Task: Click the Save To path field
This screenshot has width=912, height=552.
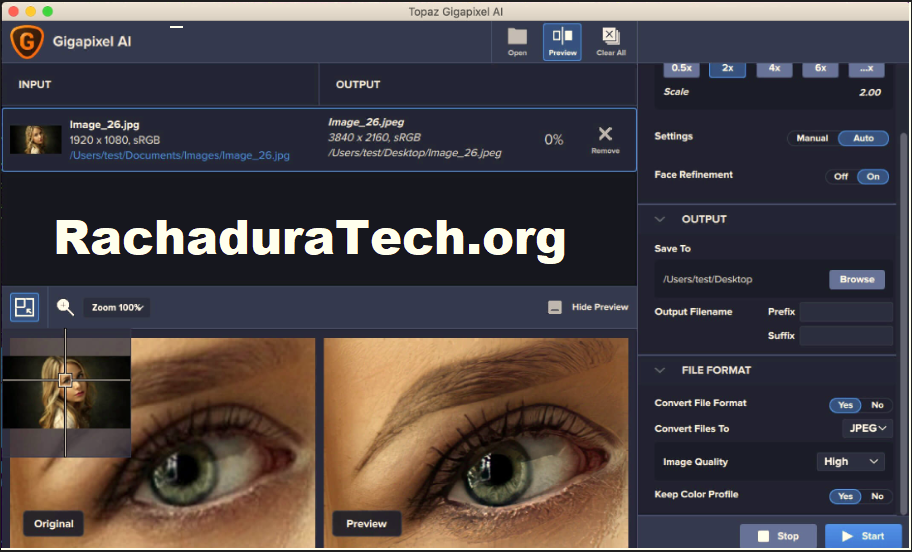Action: point(742,280)
